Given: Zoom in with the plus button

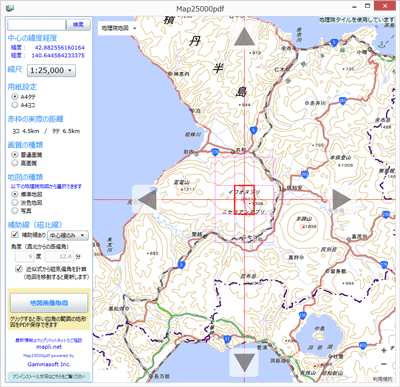Looking at the screenshot, I should coord(384,350).
